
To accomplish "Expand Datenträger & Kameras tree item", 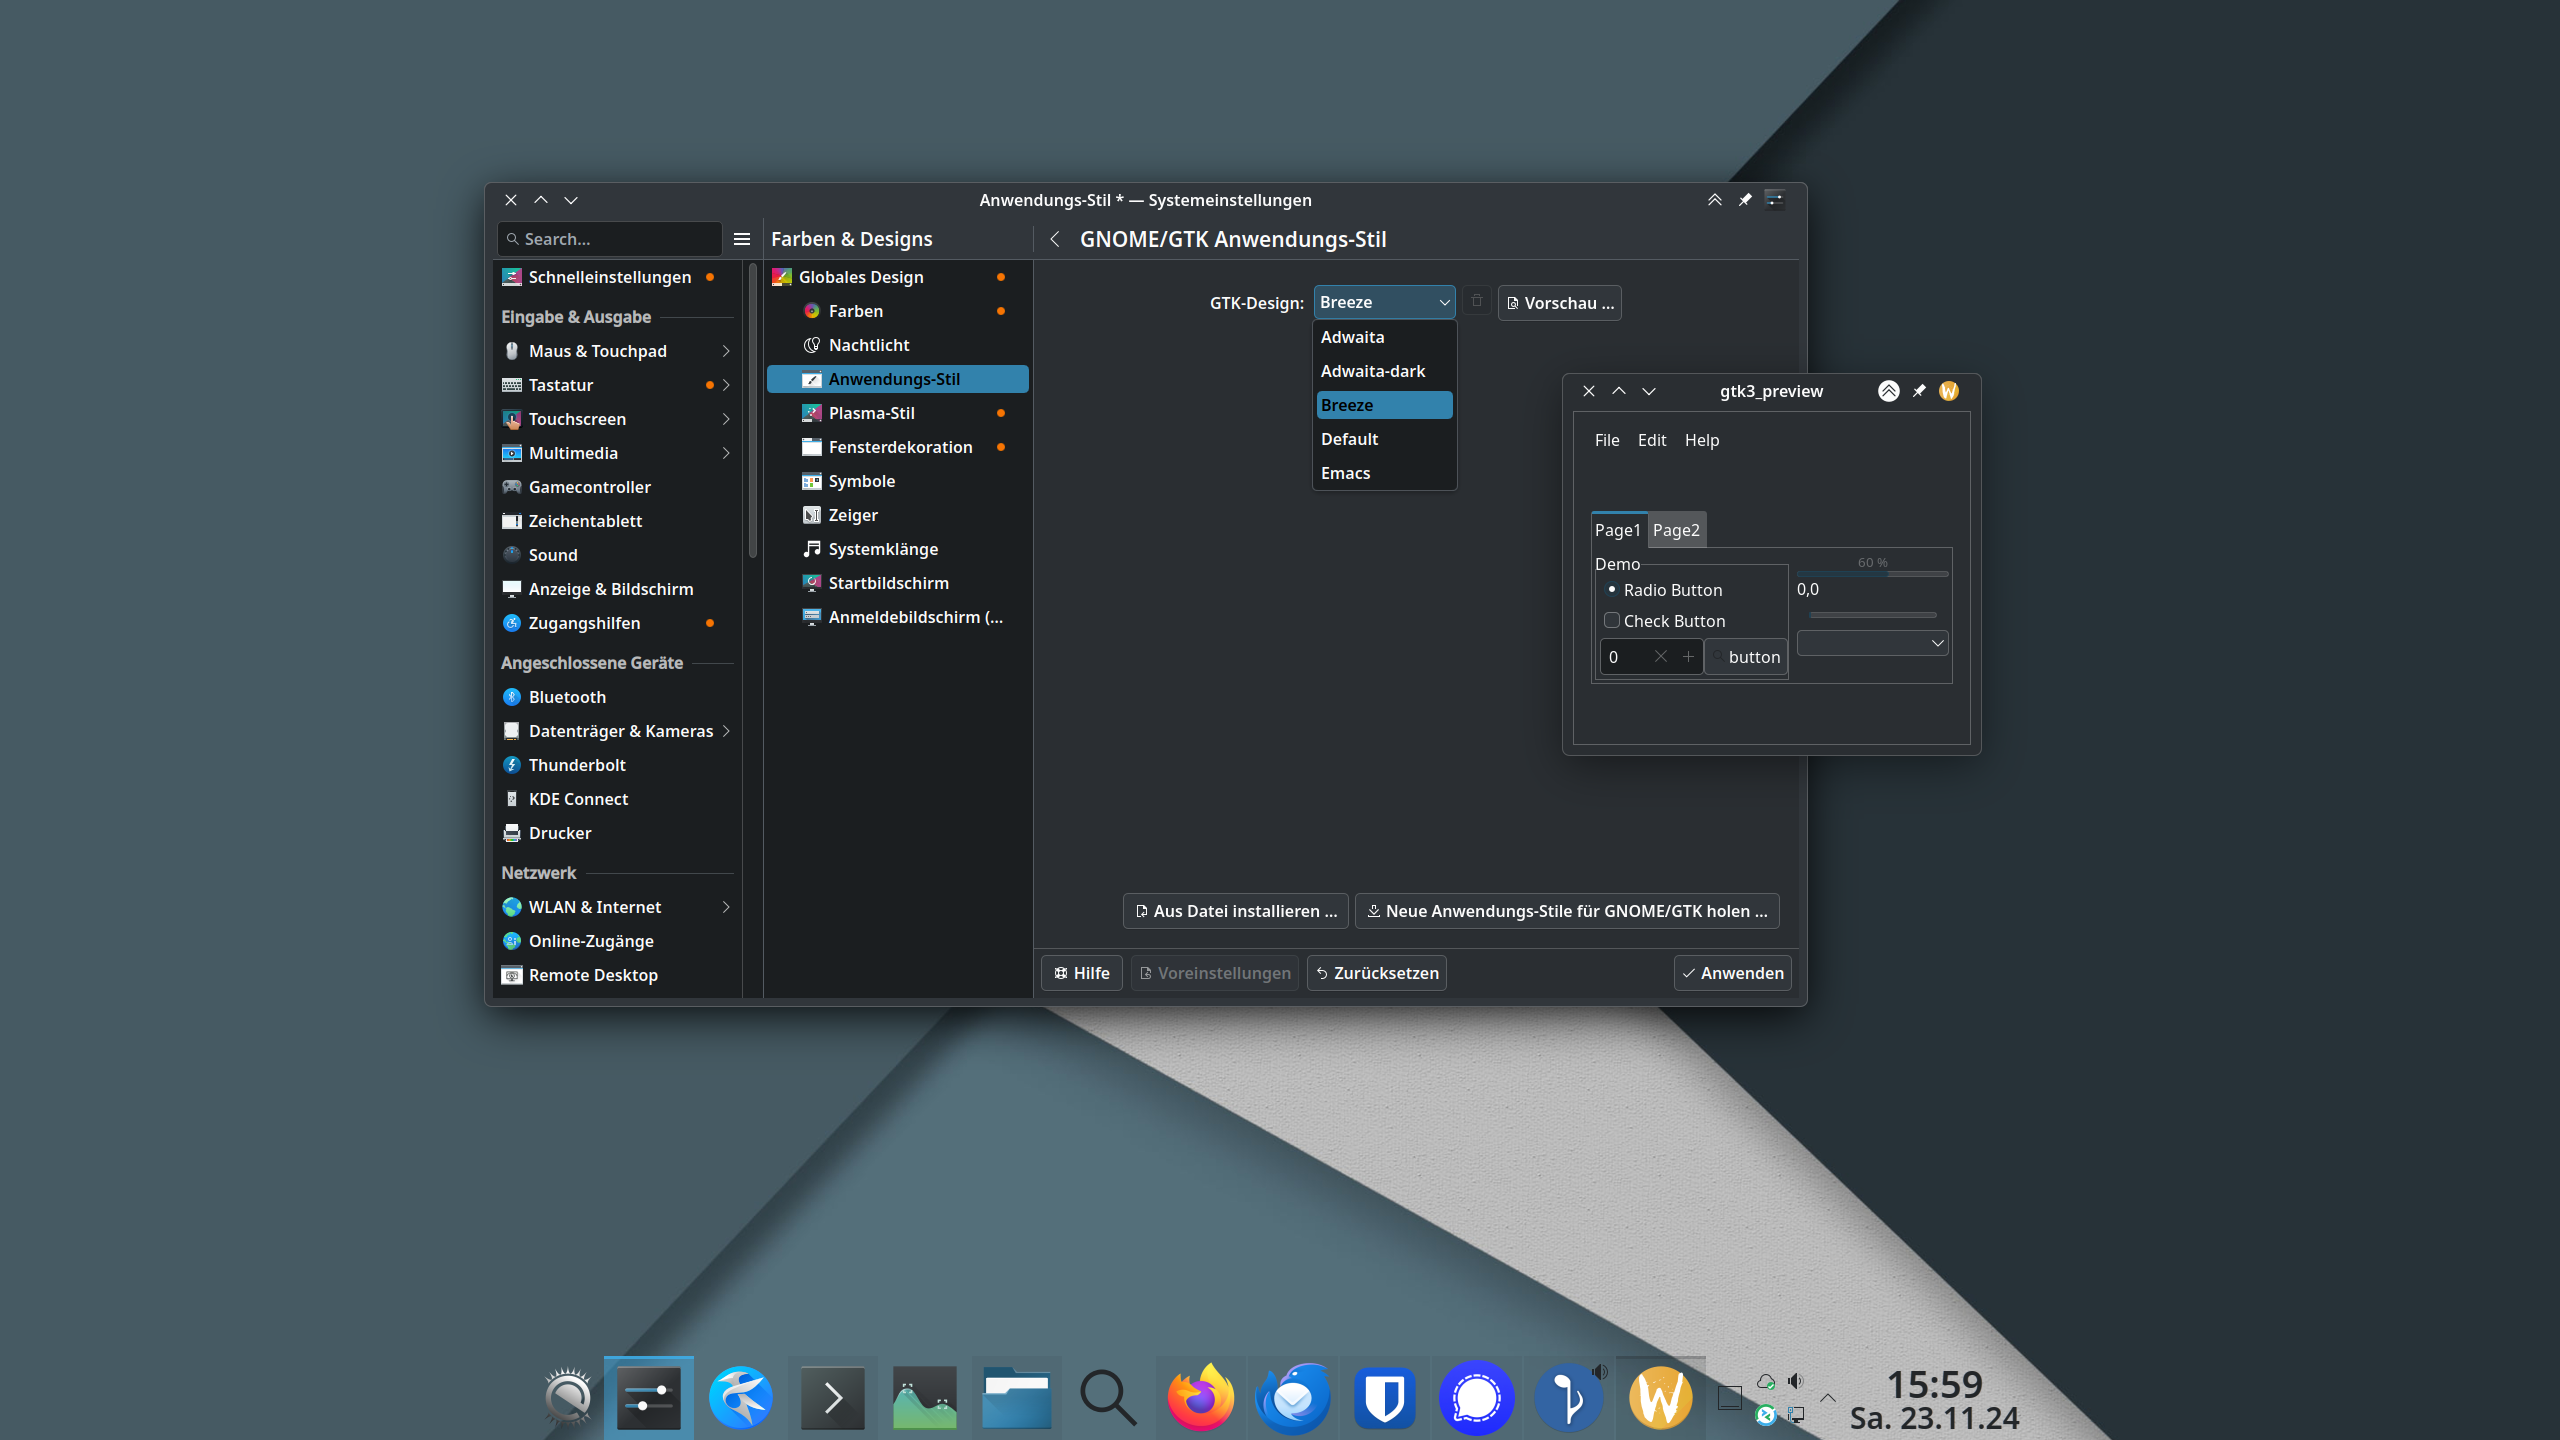I will click(730, 730).
